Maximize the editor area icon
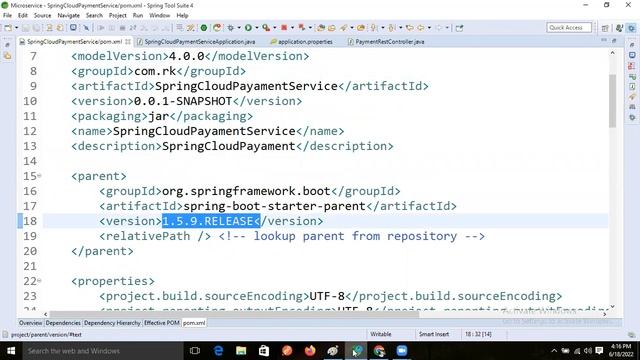The height and width of the screenshot is (360, 640). 614,41
